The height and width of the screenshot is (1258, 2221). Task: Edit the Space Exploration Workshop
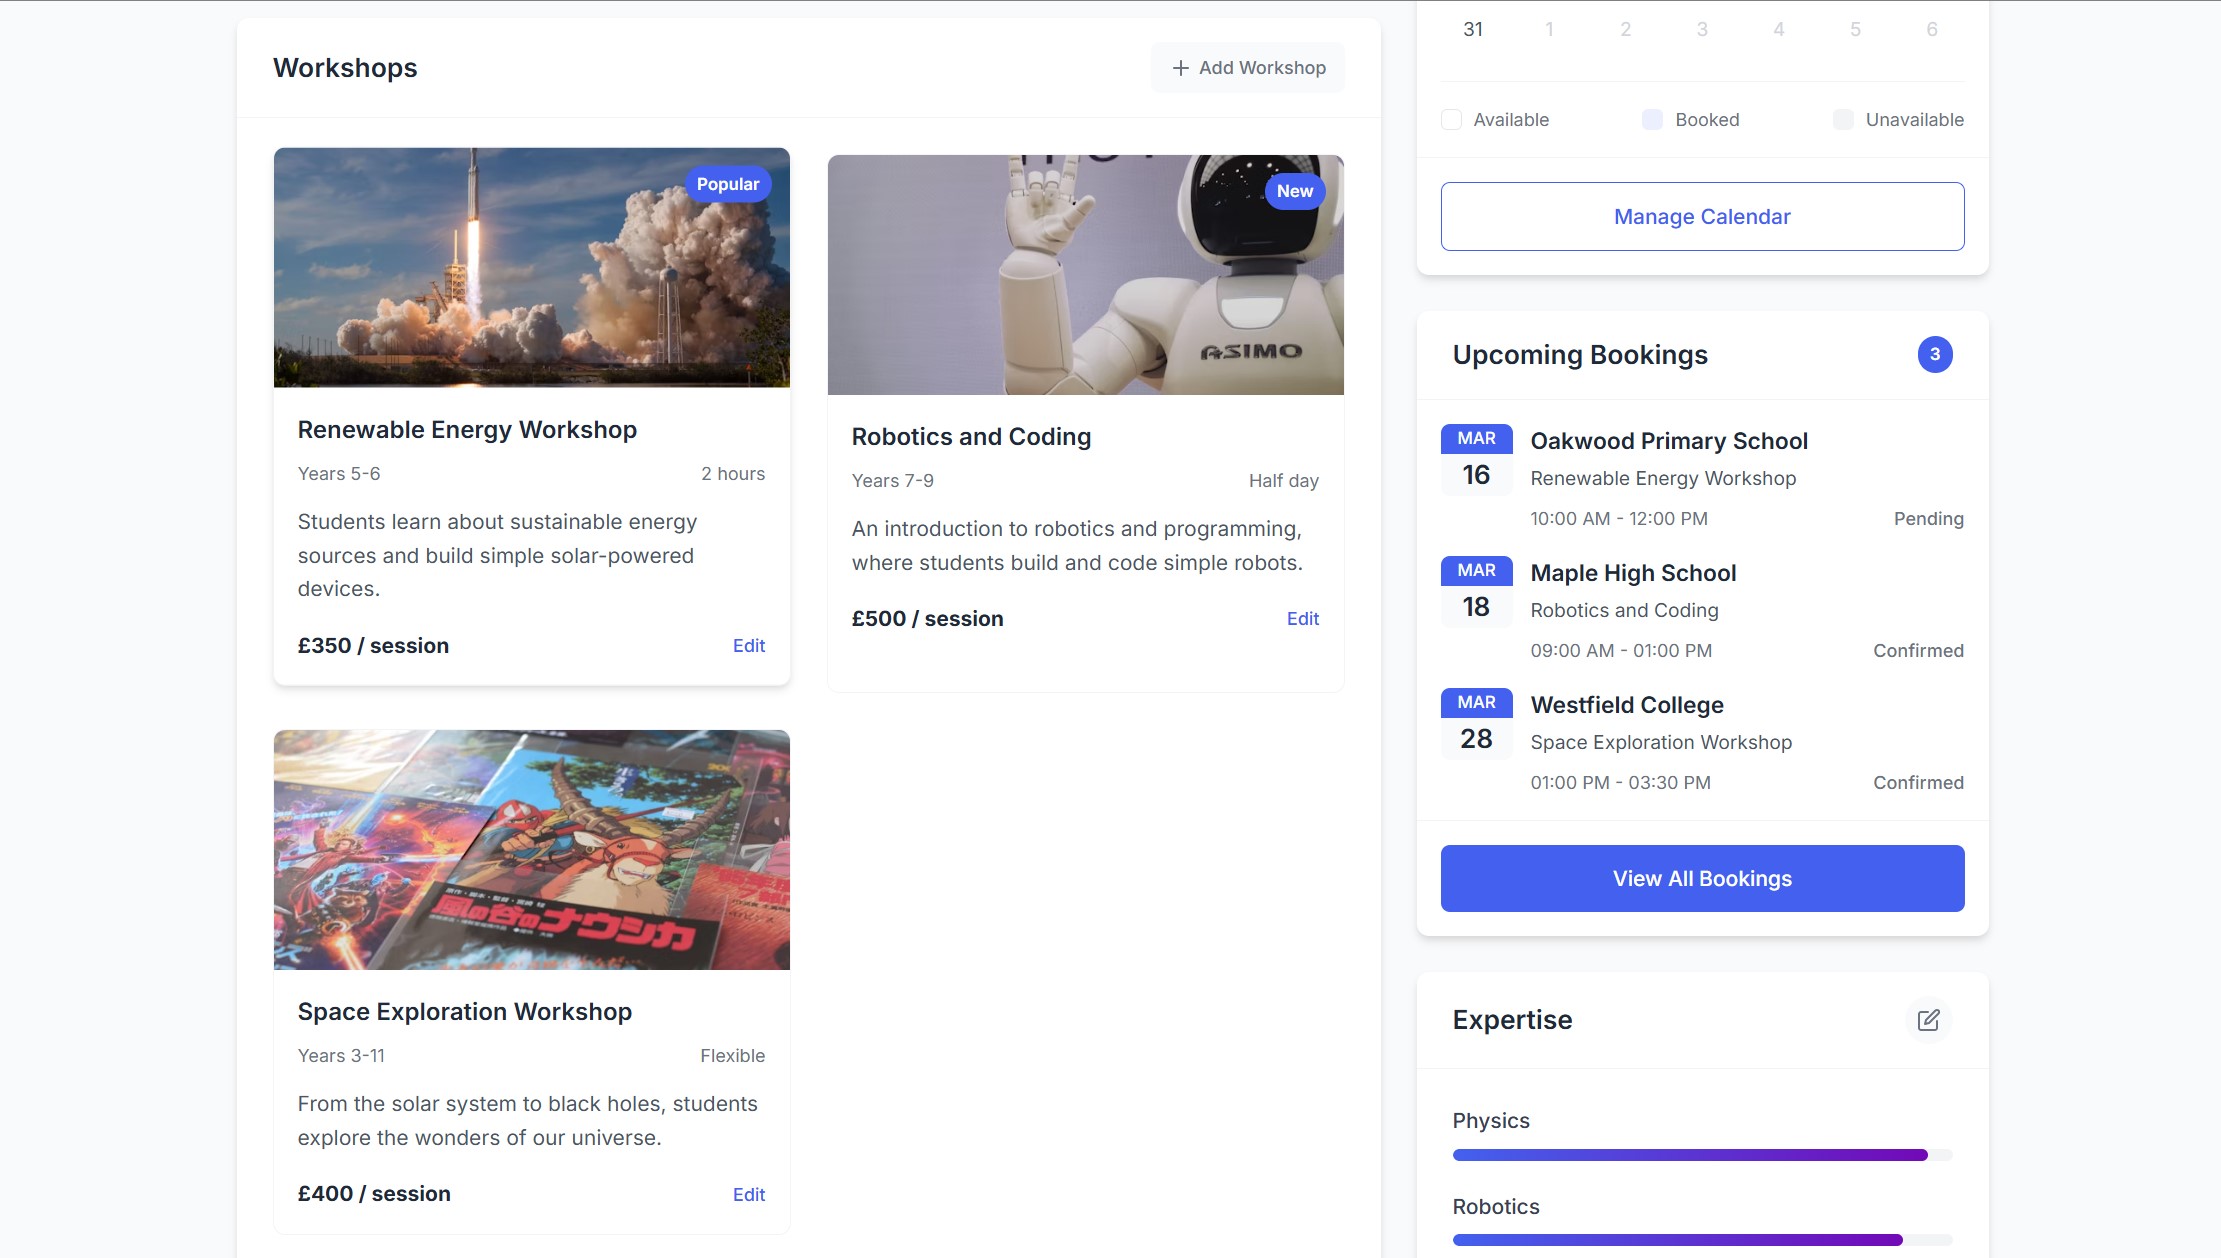coord(749,1193)
